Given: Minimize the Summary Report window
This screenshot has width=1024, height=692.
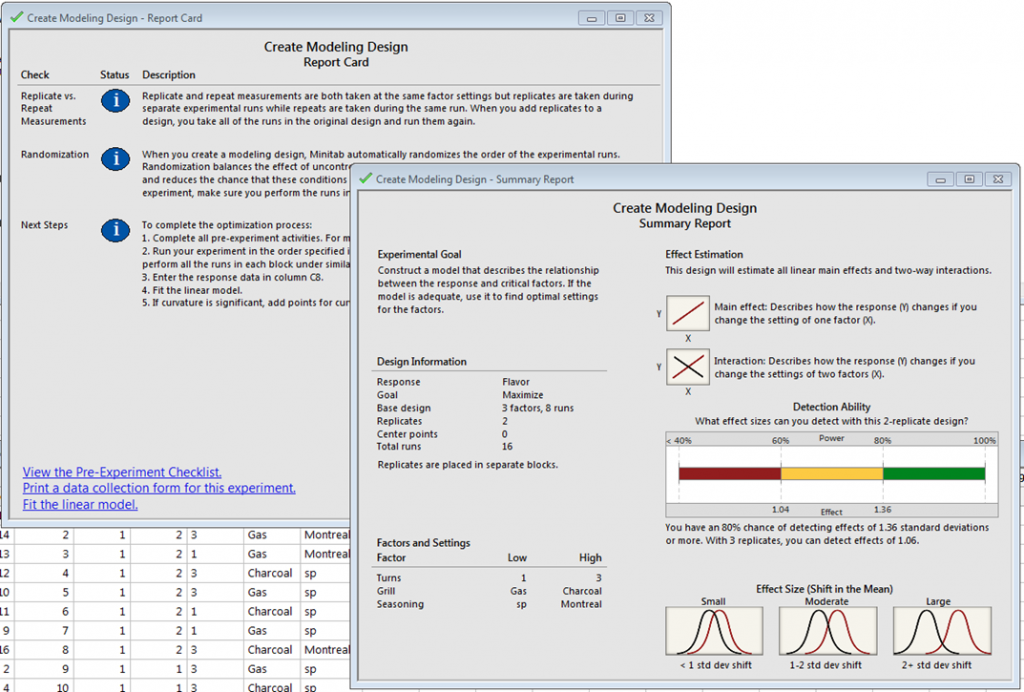Looking at the screenshot, I should 940,180.
